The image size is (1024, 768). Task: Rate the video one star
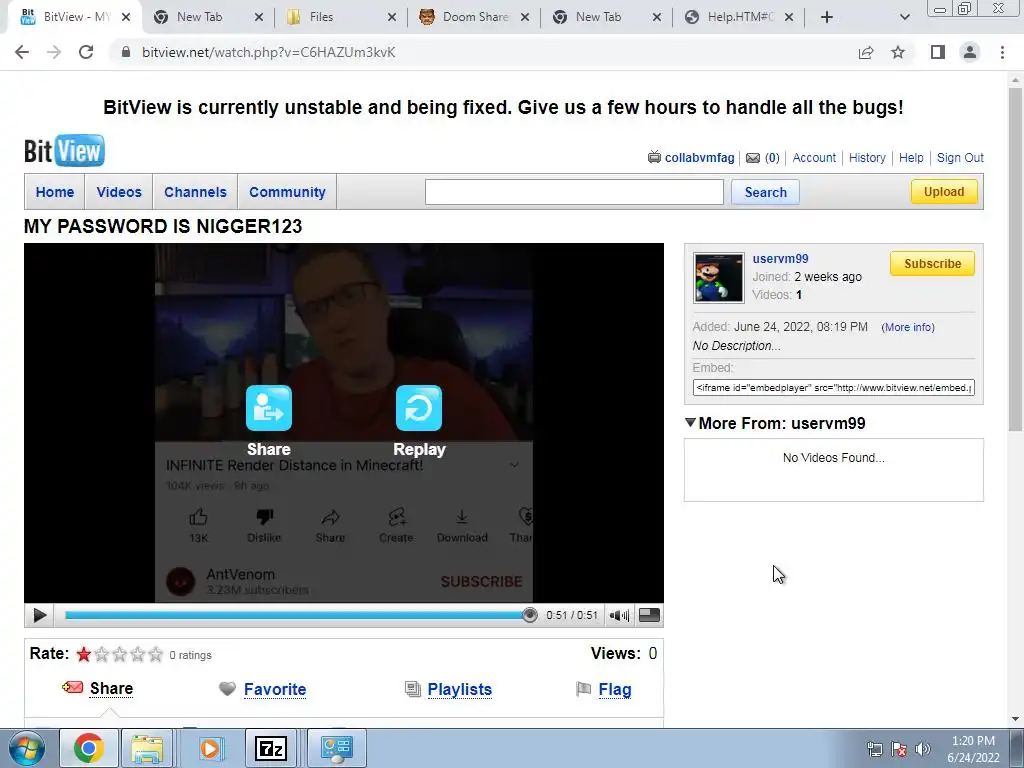click(84, 654)
